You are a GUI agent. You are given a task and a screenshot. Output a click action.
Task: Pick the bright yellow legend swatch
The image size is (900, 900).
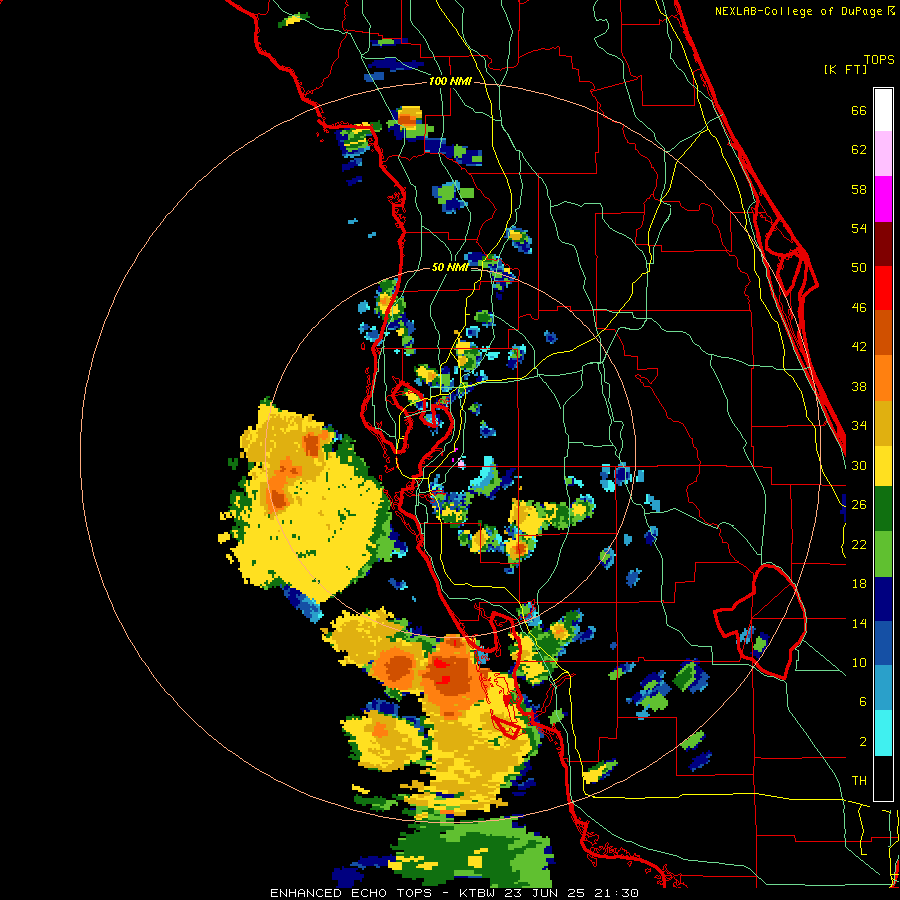pyautogui.click(x=883, y=466)
